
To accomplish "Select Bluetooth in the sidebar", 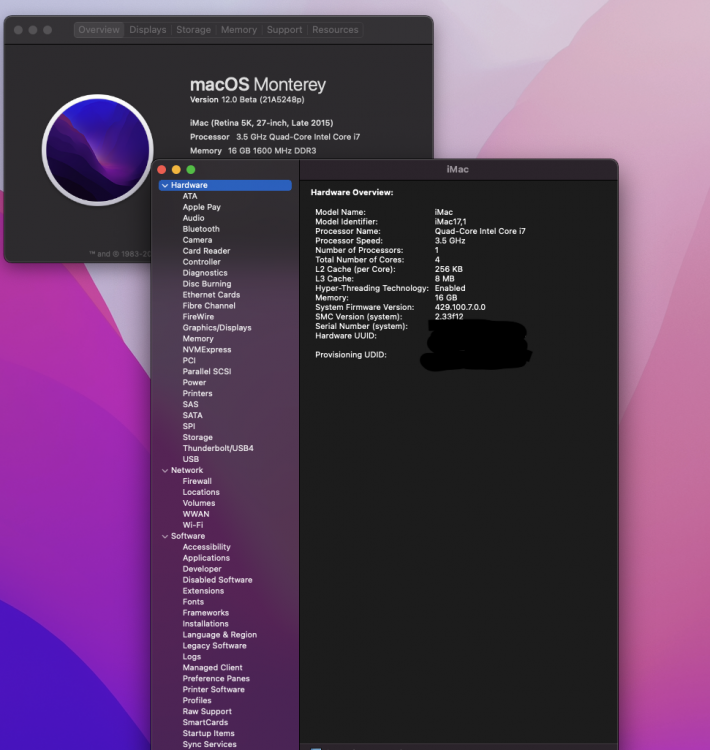I will point(201,229).
